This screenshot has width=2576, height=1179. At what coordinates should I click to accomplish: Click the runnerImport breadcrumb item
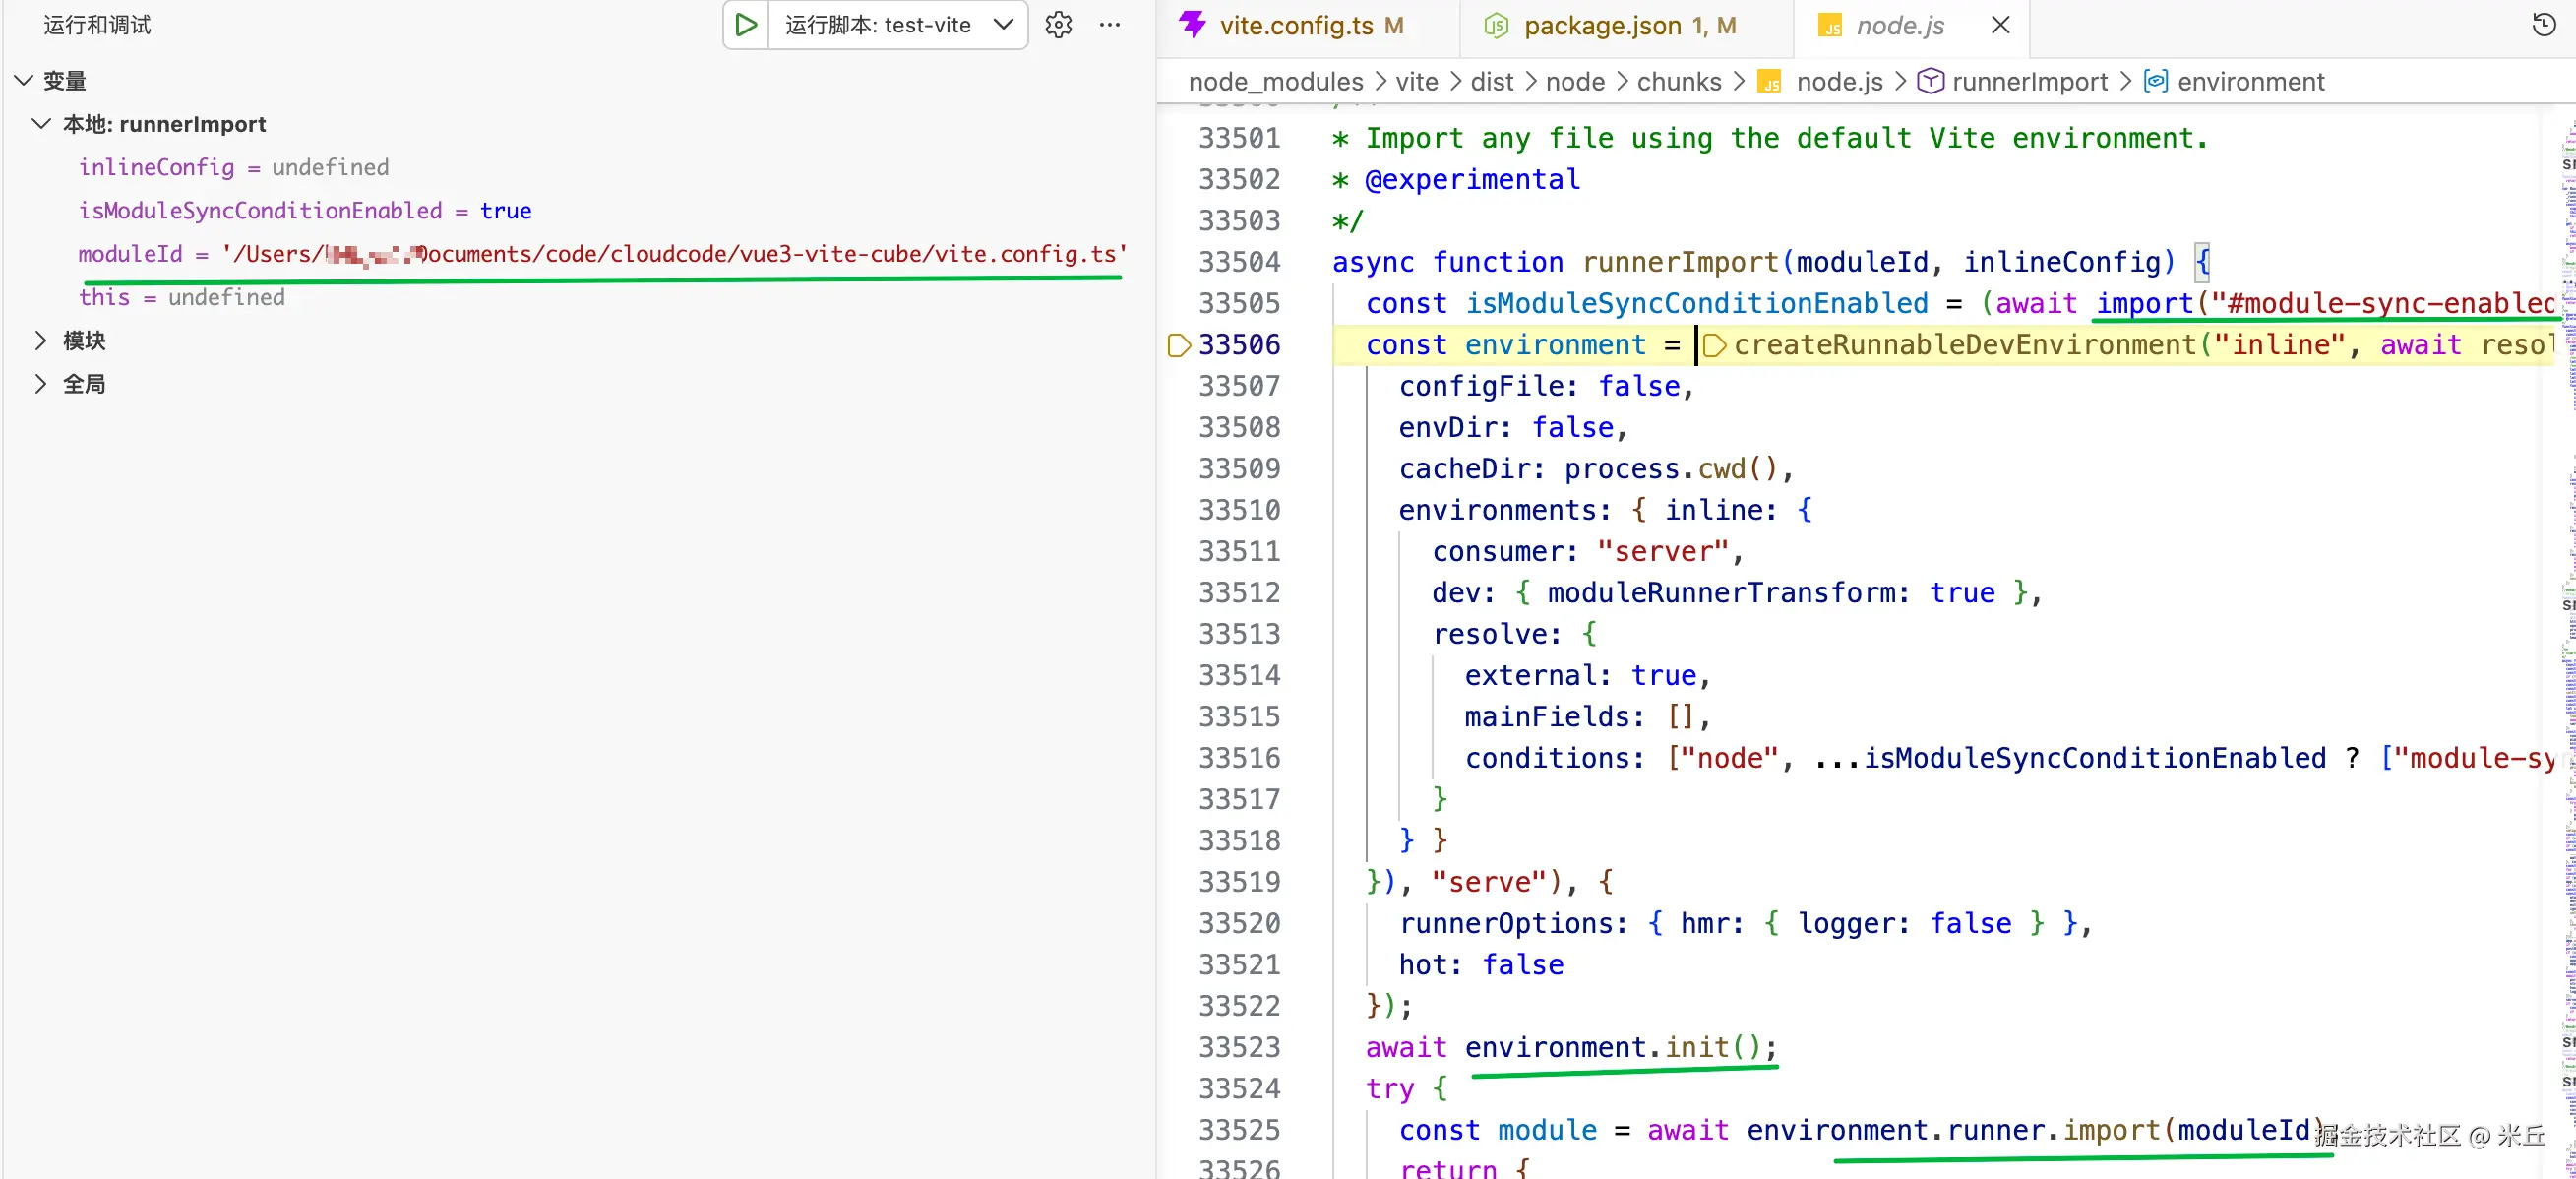(x=2029, y=82)
